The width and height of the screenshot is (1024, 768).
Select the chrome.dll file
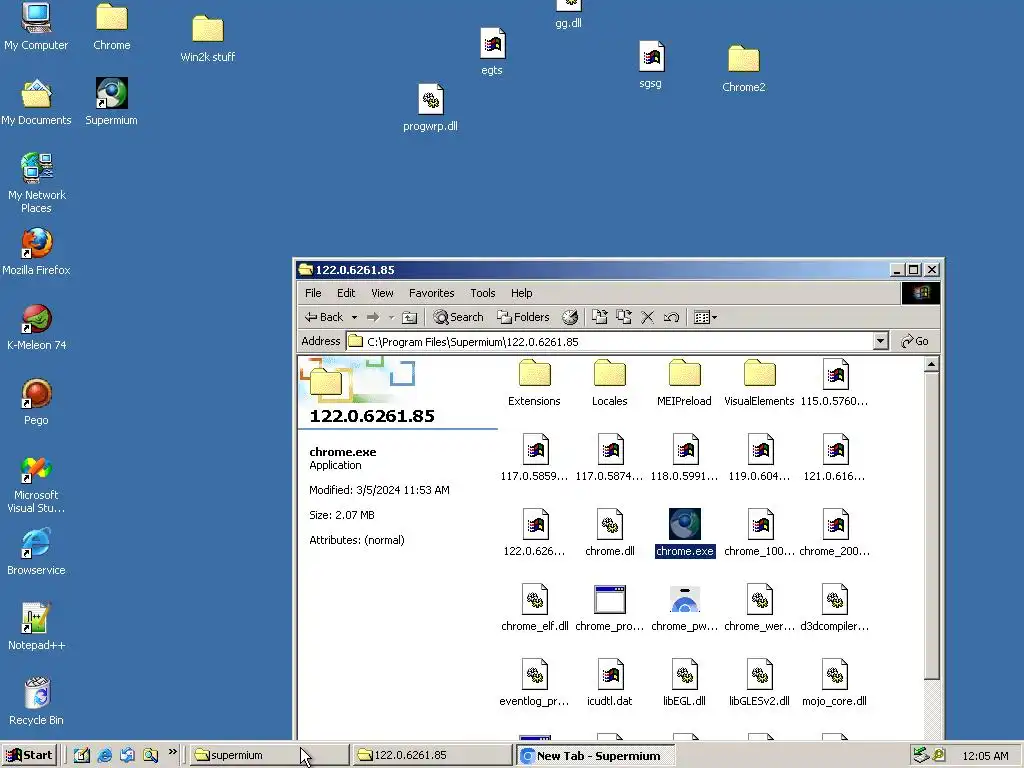click(x=609, y=533)
